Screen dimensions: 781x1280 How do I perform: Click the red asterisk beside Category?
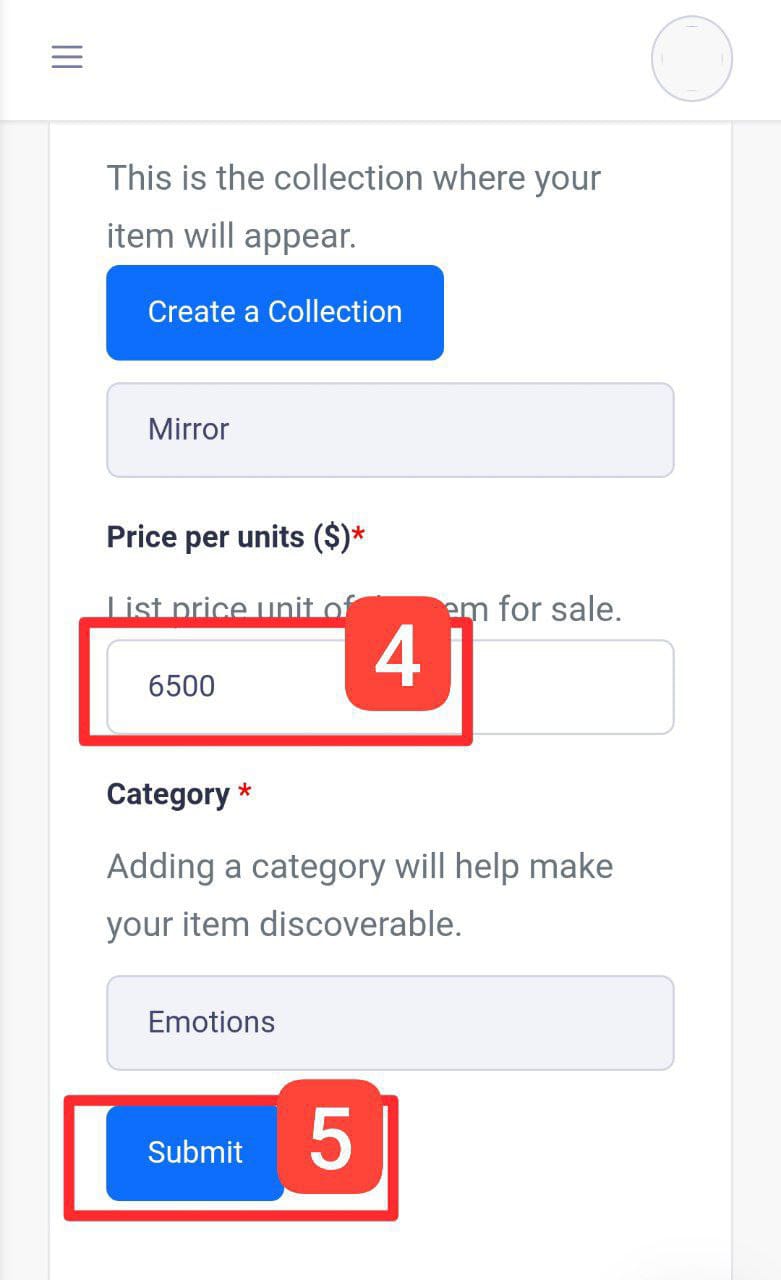[245, 793]
